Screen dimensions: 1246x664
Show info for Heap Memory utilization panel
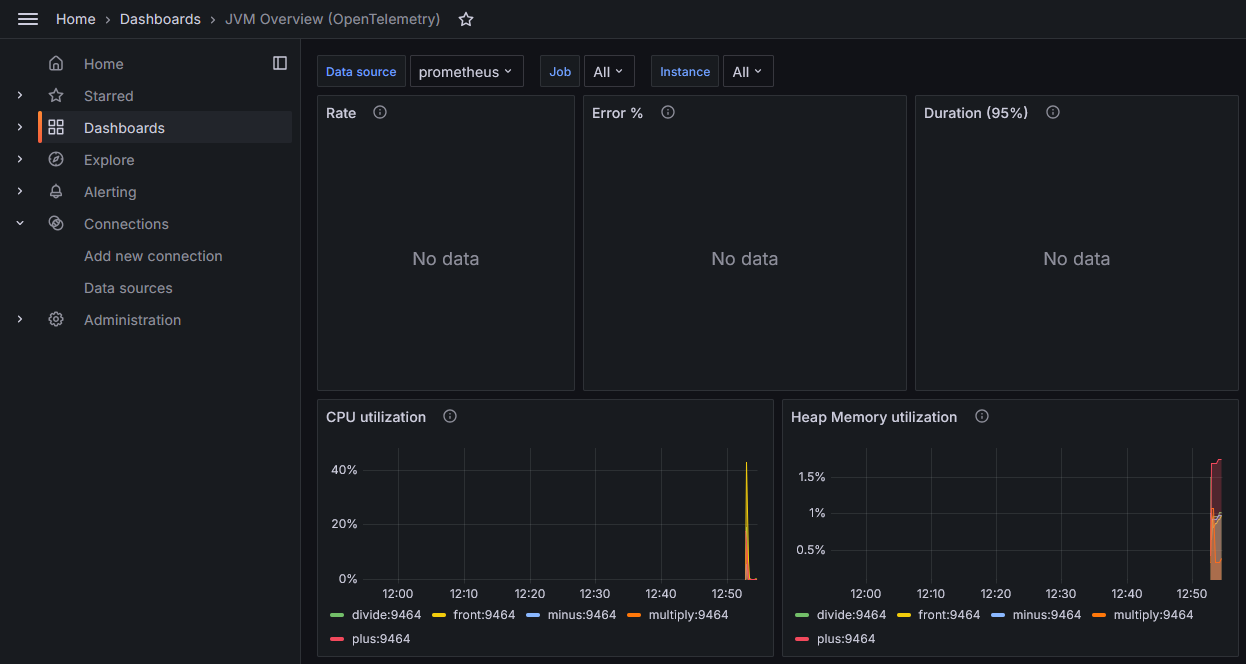(x=982, y=416)
